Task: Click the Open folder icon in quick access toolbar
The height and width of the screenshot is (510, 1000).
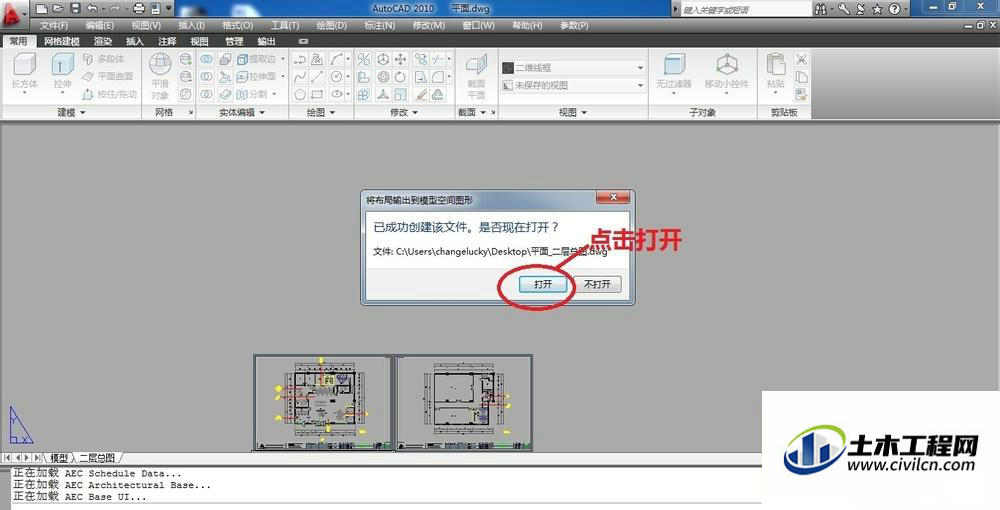Action: [59, 9]
